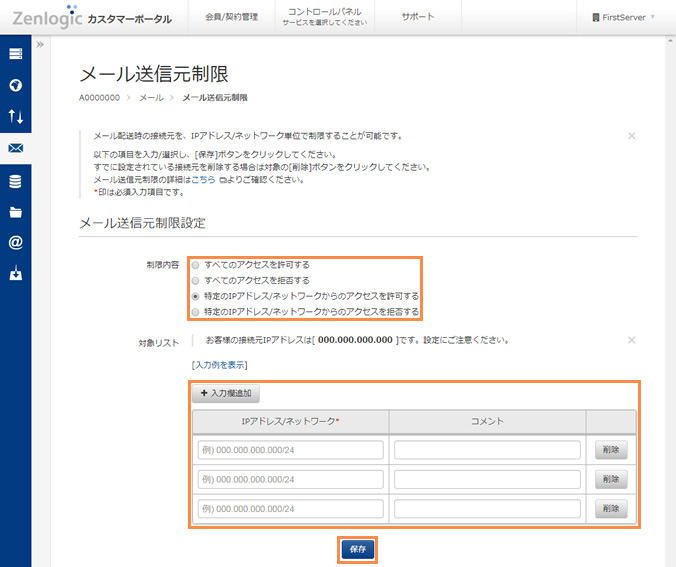Focus third row IP address field

[x=291, y=509]
